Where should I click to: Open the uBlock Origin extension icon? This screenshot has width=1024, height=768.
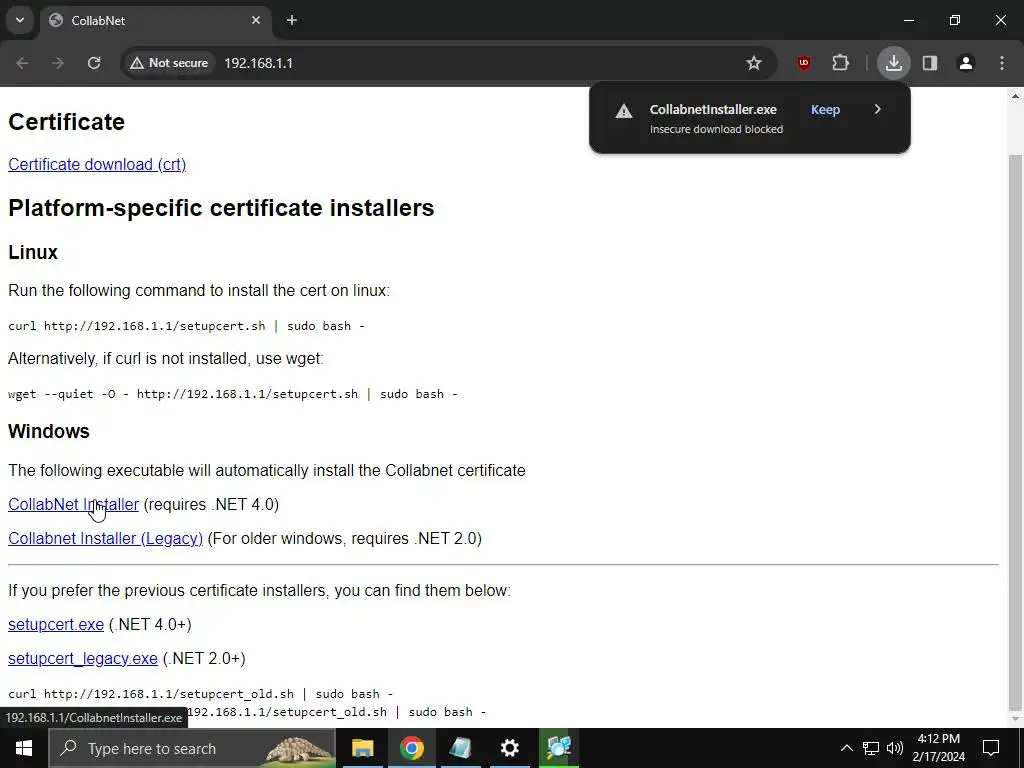[804, 63]
